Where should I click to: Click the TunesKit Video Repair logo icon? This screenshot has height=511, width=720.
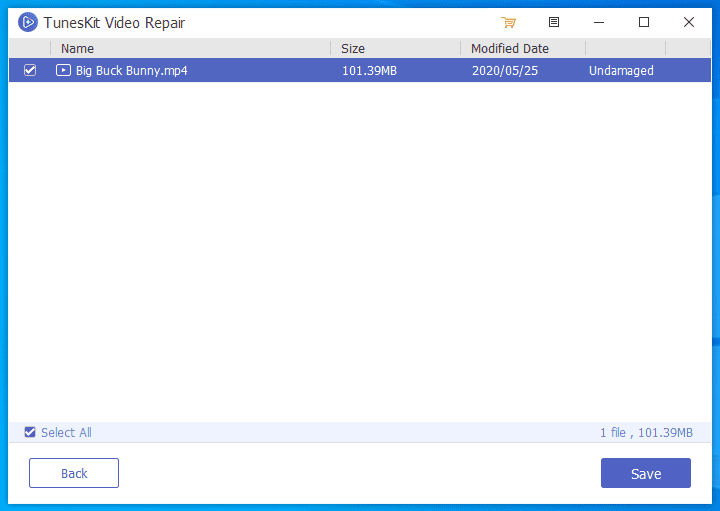click(28, 22)
